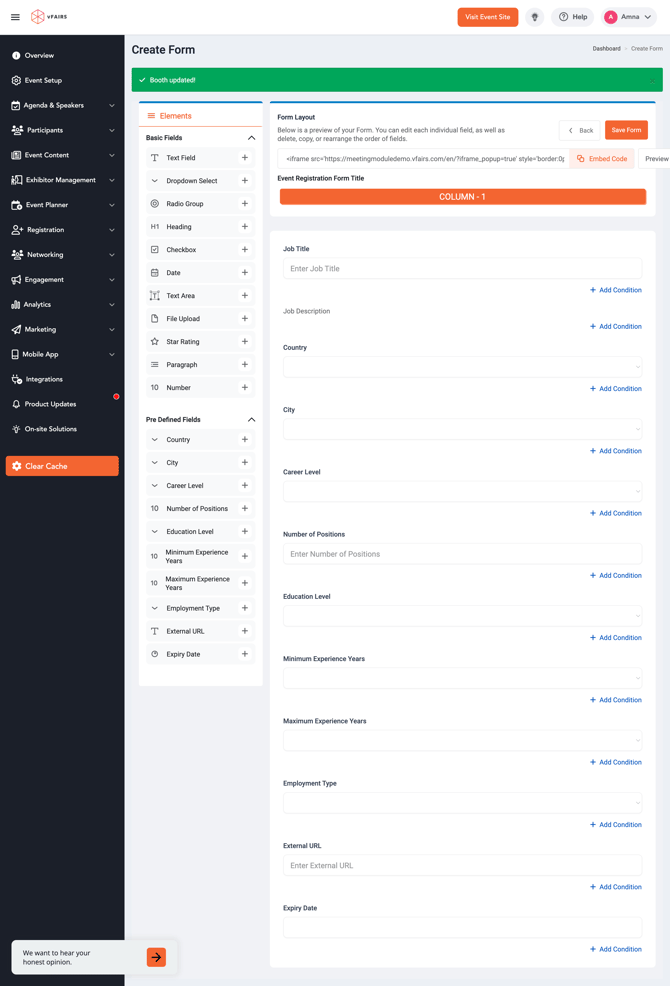The image size is (670, 986).
Task: Click Embed Code button
Action: (x=602, y=159)
